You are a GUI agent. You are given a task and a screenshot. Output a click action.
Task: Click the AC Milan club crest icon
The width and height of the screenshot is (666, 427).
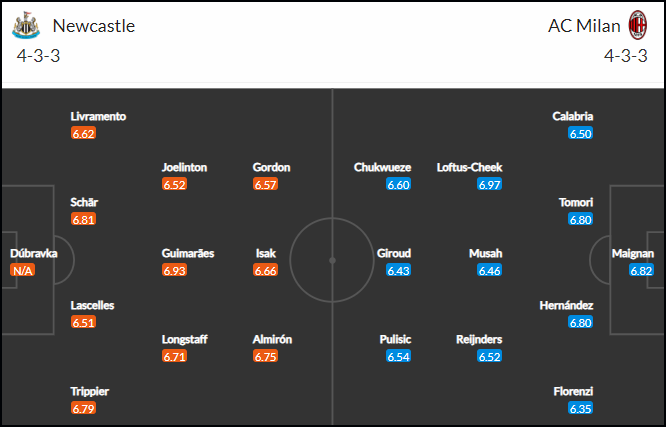tap(638, 25)
